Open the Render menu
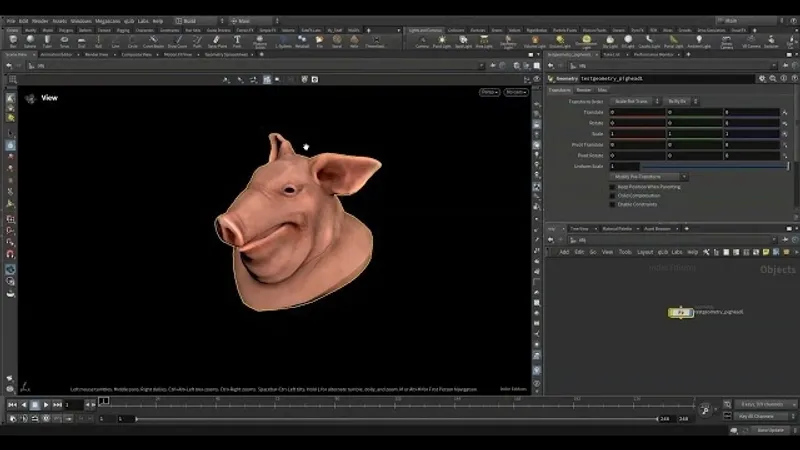The width and height of the screenshot is (800, 450). click(x=40, y=21)
